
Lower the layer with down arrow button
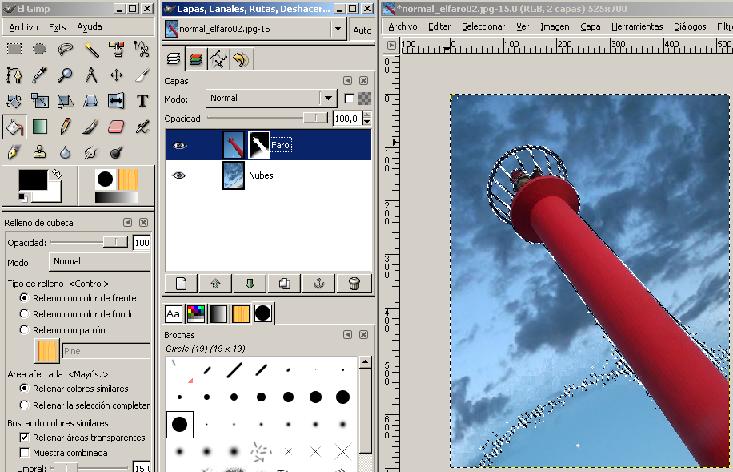pos(250,283)
